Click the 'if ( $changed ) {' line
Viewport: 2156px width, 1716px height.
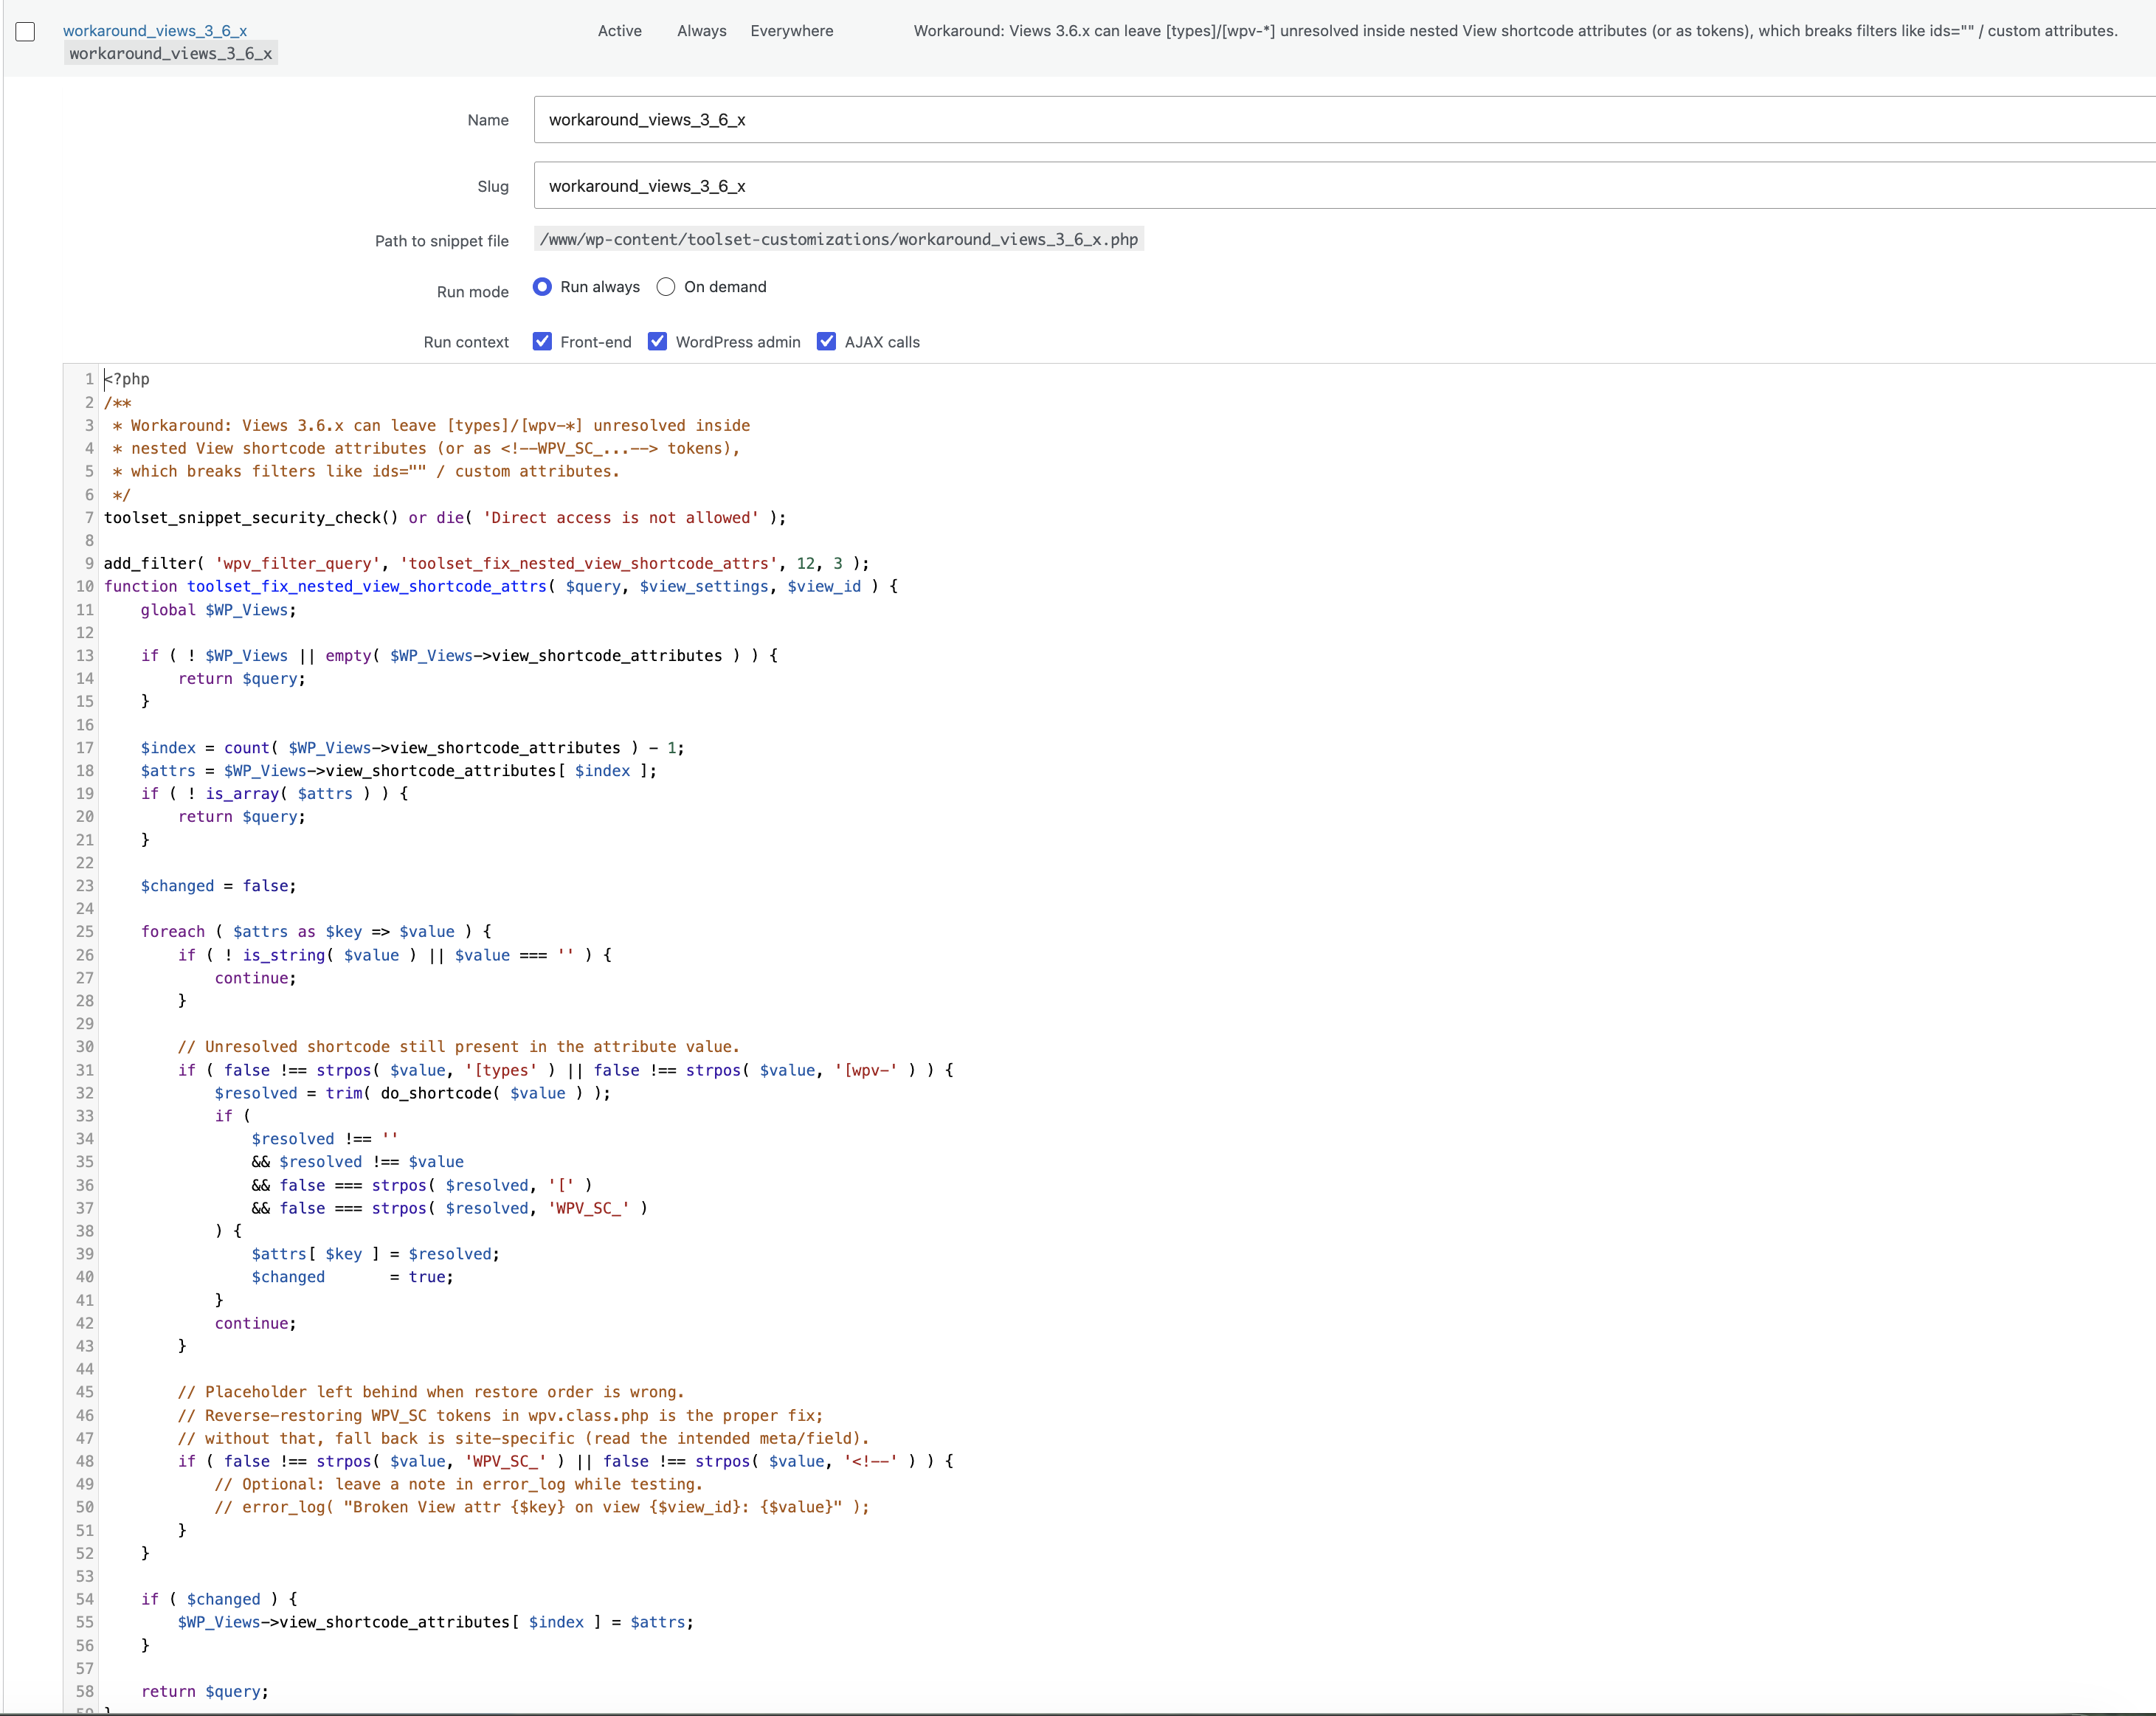(219, 1599)
